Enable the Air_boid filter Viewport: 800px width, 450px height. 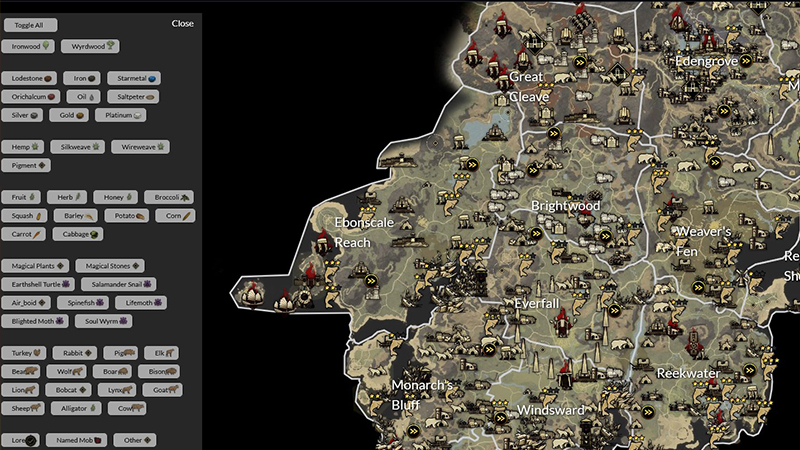pos(26,303)
